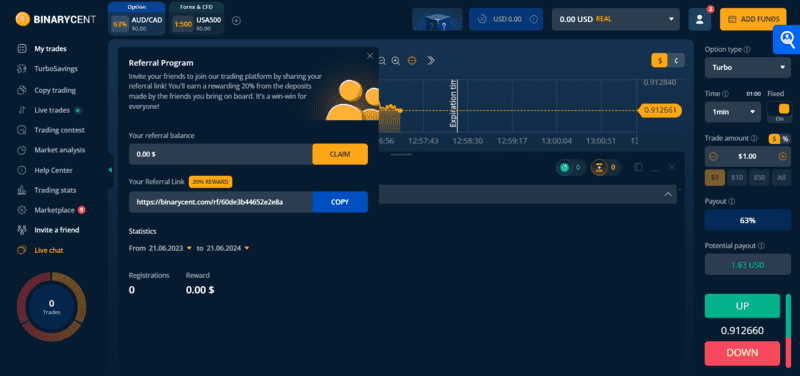Screen dimensions: 800x376
Task: Open the user profile icon
Action: click(699, 19)
